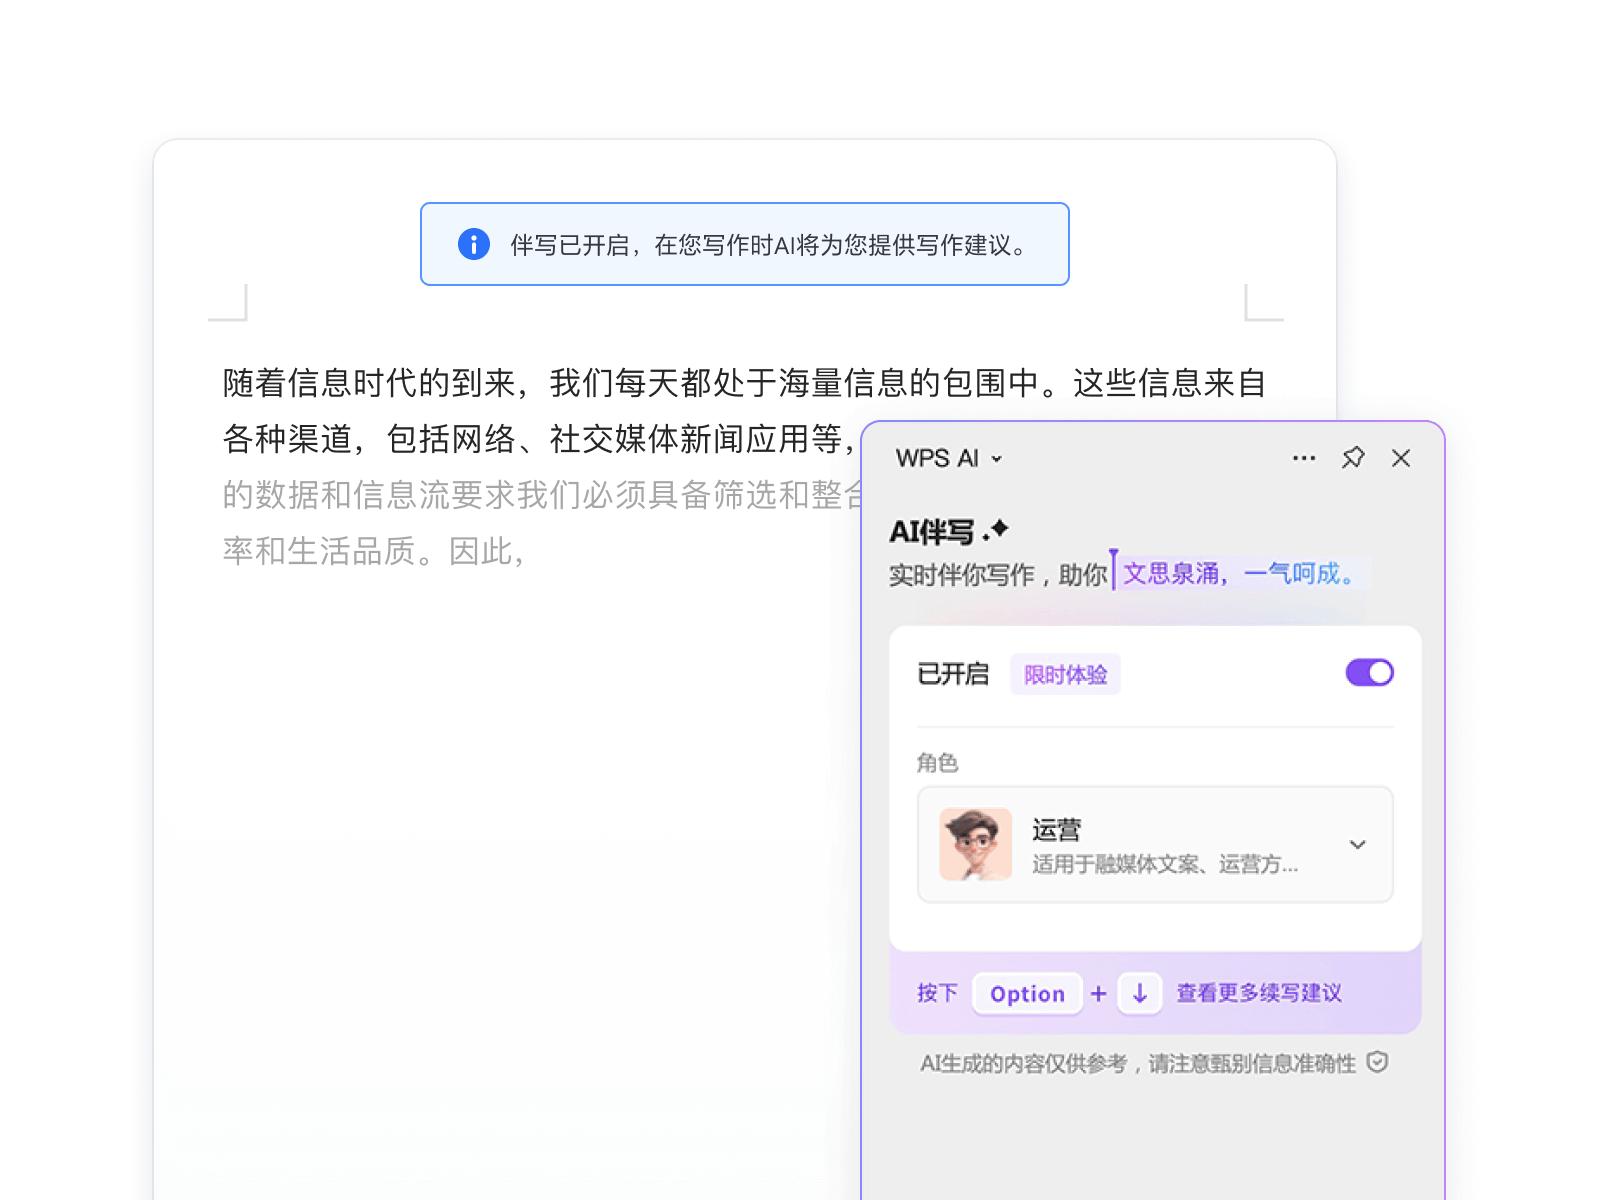Click the shield icon beside AI disclaimer
This screenshot has height=1200, width=1600.
click(1377, 1062)
